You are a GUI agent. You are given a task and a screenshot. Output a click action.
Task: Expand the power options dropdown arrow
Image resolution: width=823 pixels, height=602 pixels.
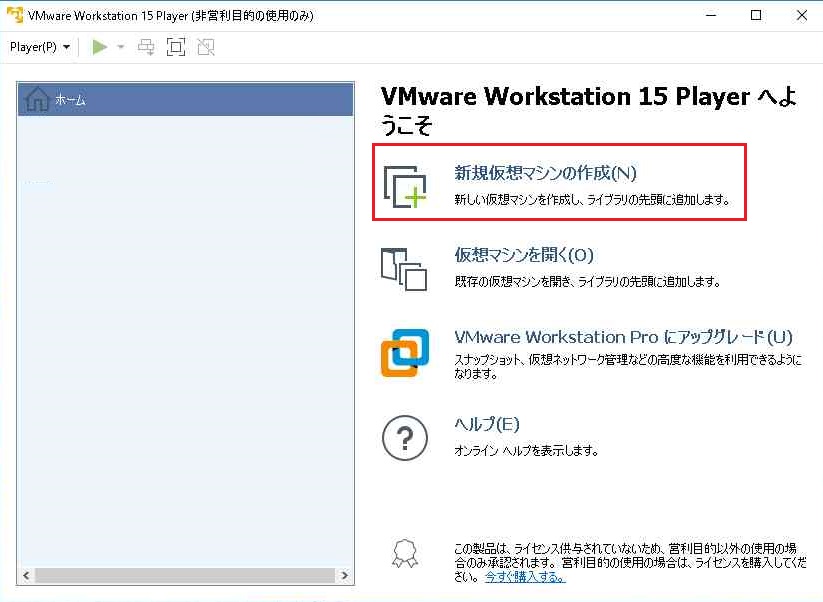pyautogui.click(x=121, y=47)
